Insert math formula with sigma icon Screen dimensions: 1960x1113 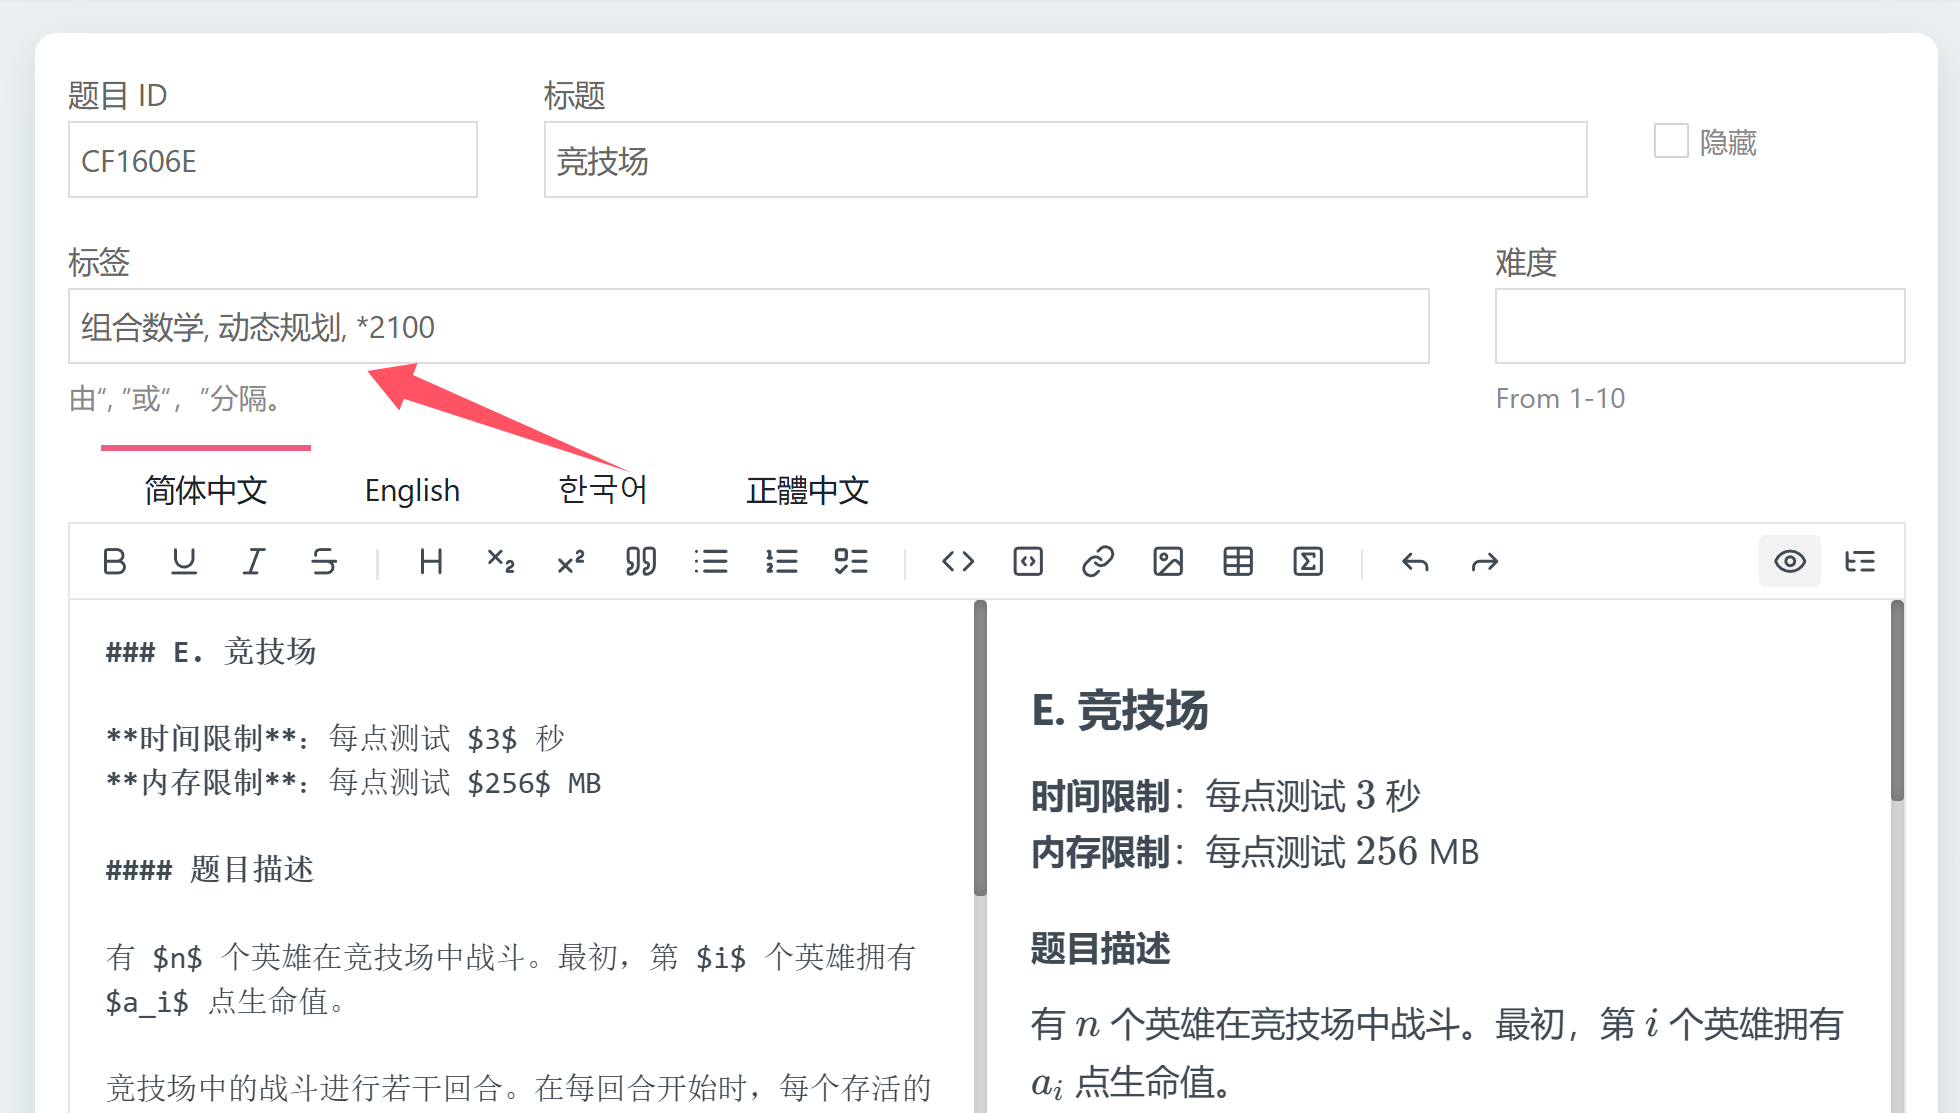tap(1308, 562)
